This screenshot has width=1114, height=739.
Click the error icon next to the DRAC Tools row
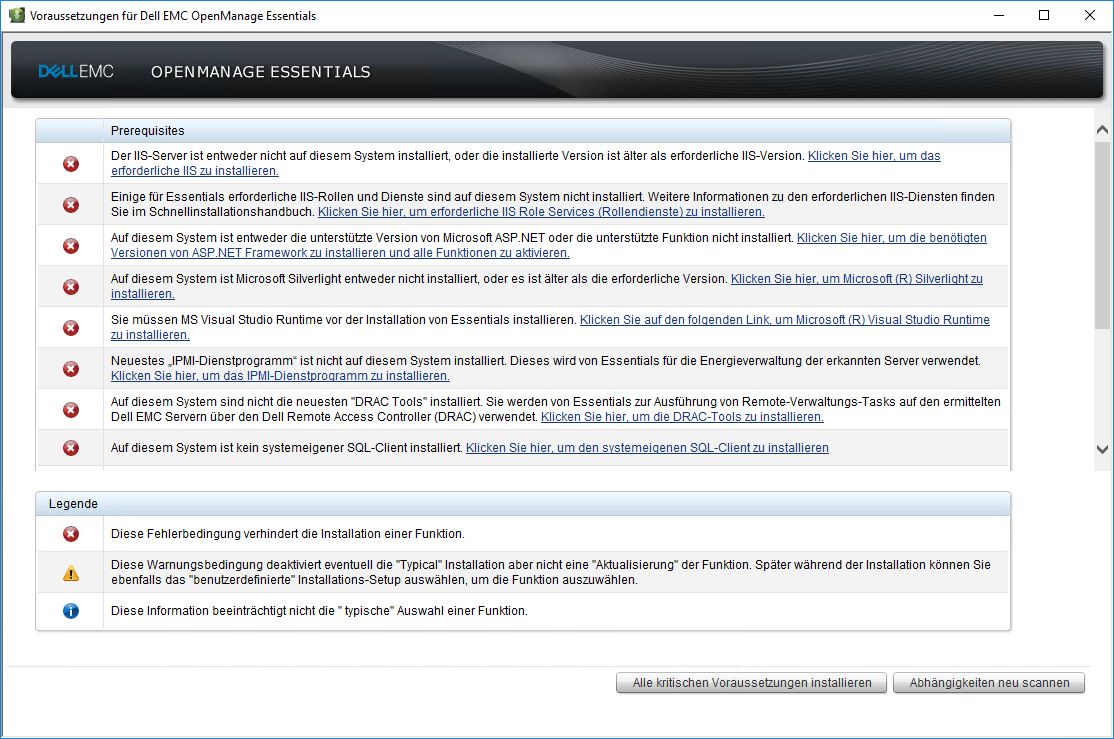[x=71, y=410]
